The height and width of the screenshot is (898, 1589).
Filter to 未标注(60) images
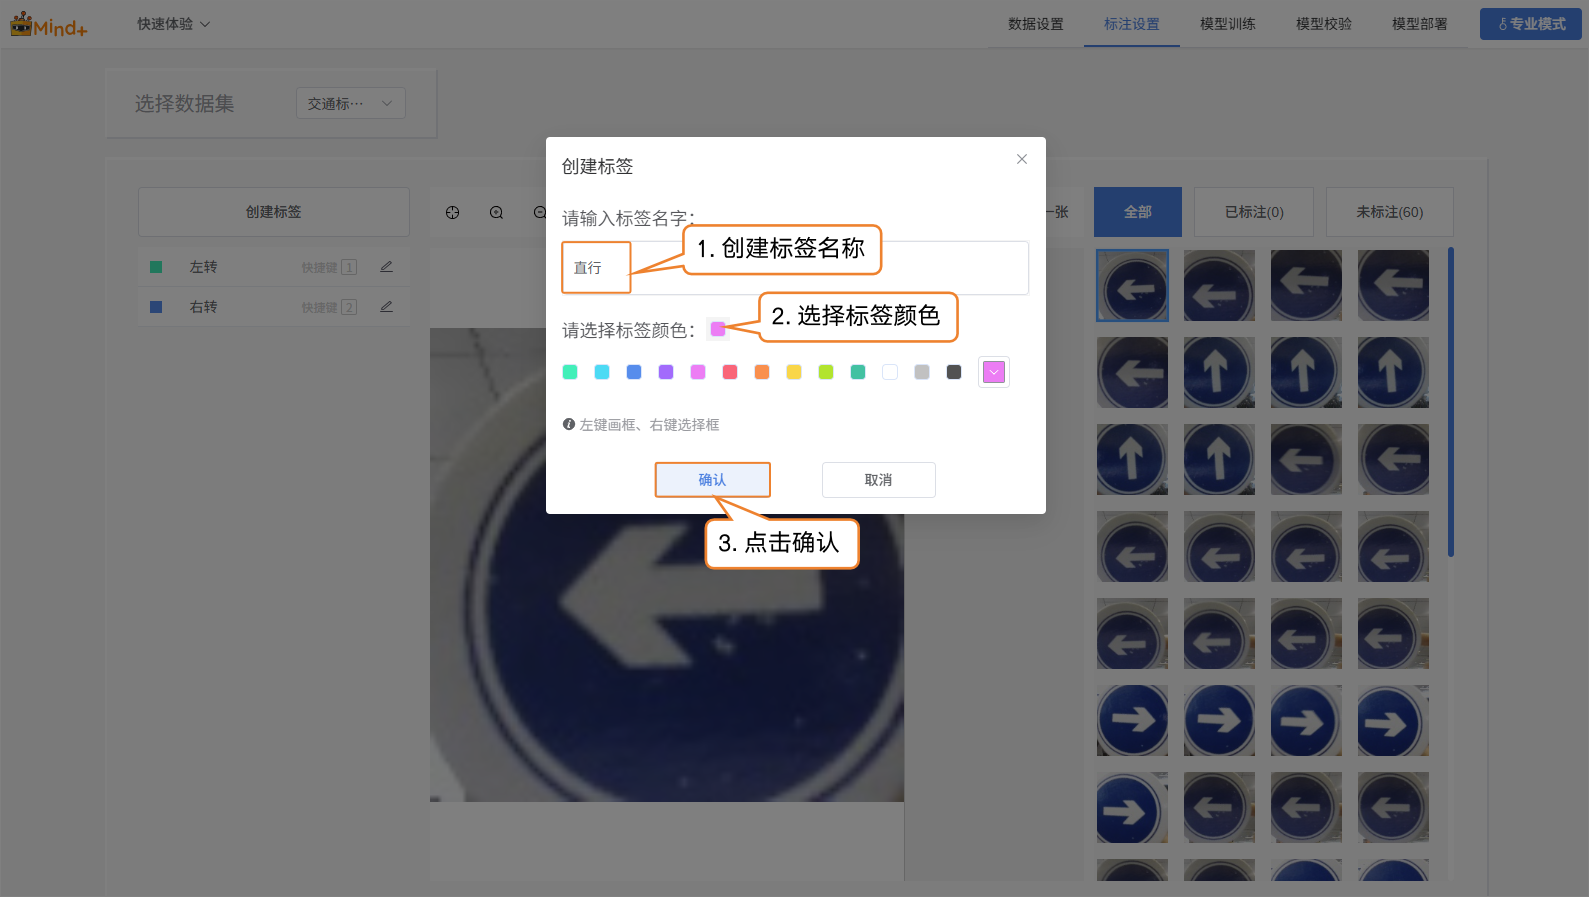click(x=1388, y=212)
